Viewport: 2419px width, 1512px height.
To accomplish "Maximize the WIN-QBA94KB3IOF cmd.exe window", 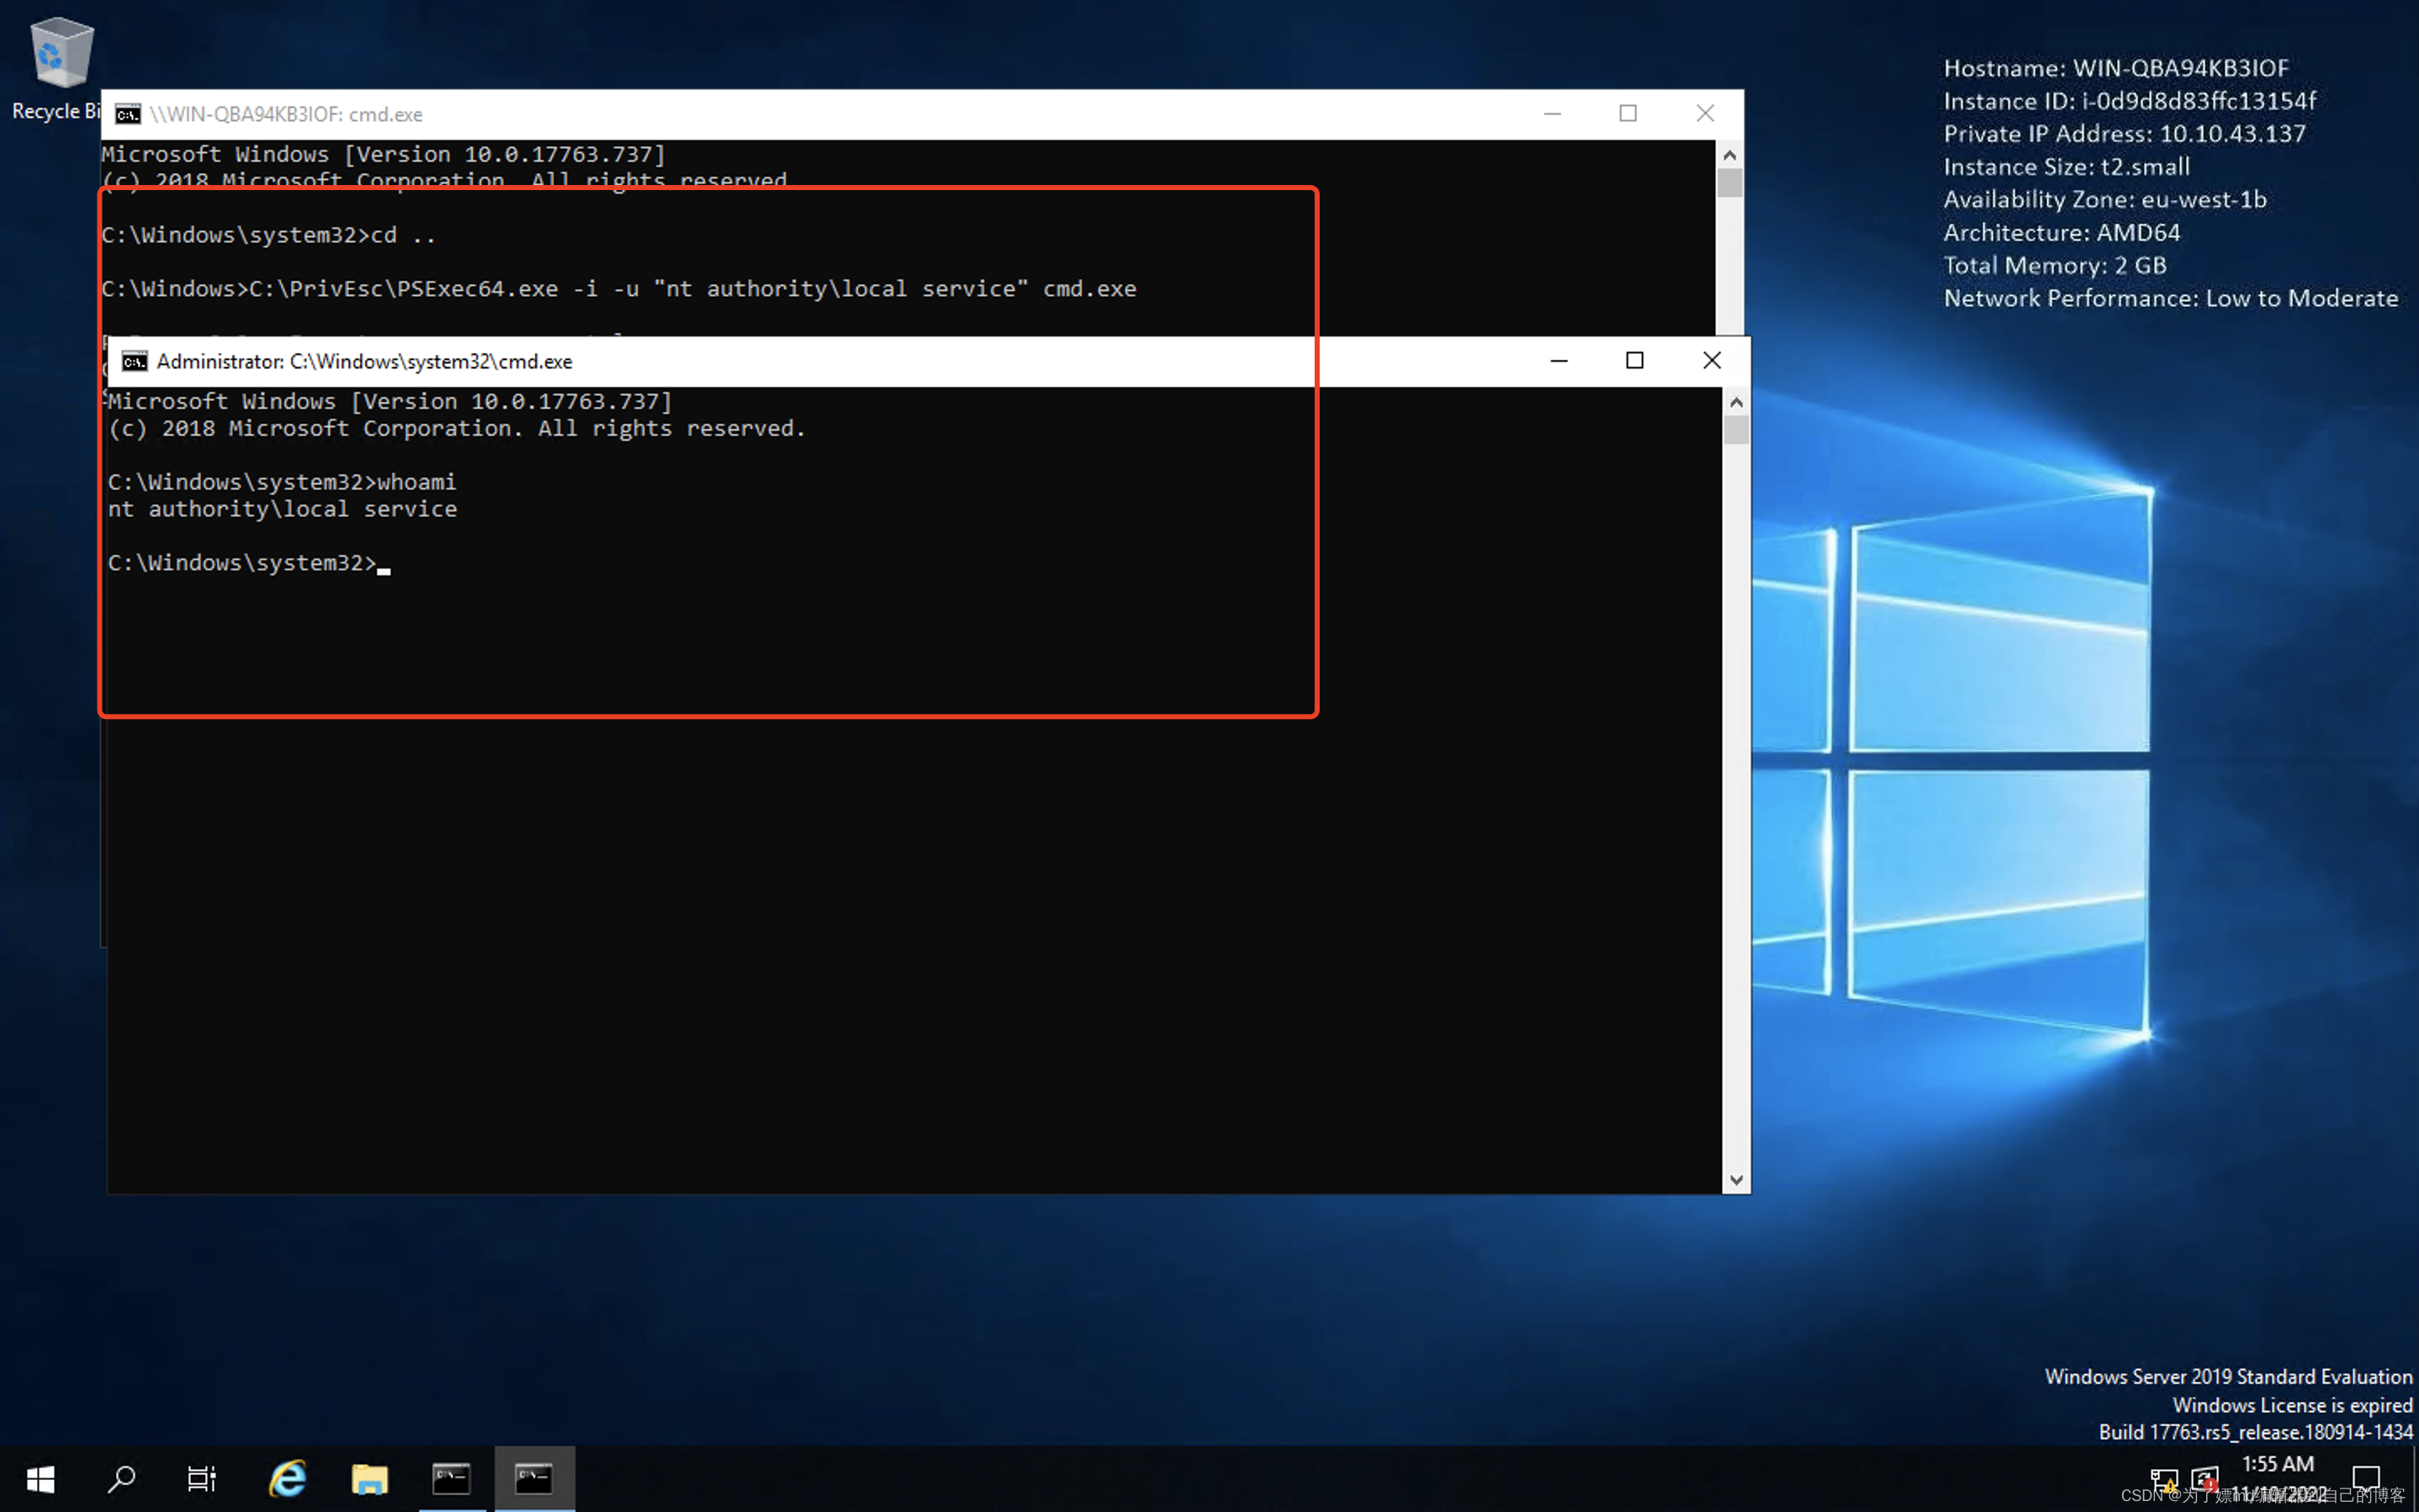I will (x=1628, y=114).
